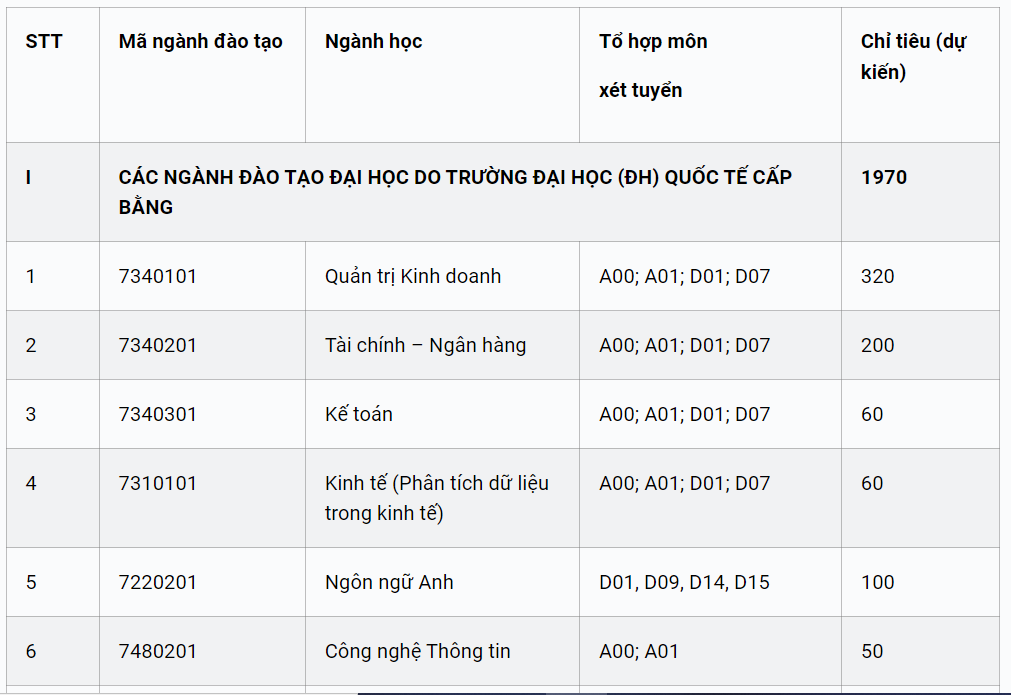This screenshot has height=695, width=1011.
Task: Select the combination in Tài chính row
Action: click(x=684, y=346)
